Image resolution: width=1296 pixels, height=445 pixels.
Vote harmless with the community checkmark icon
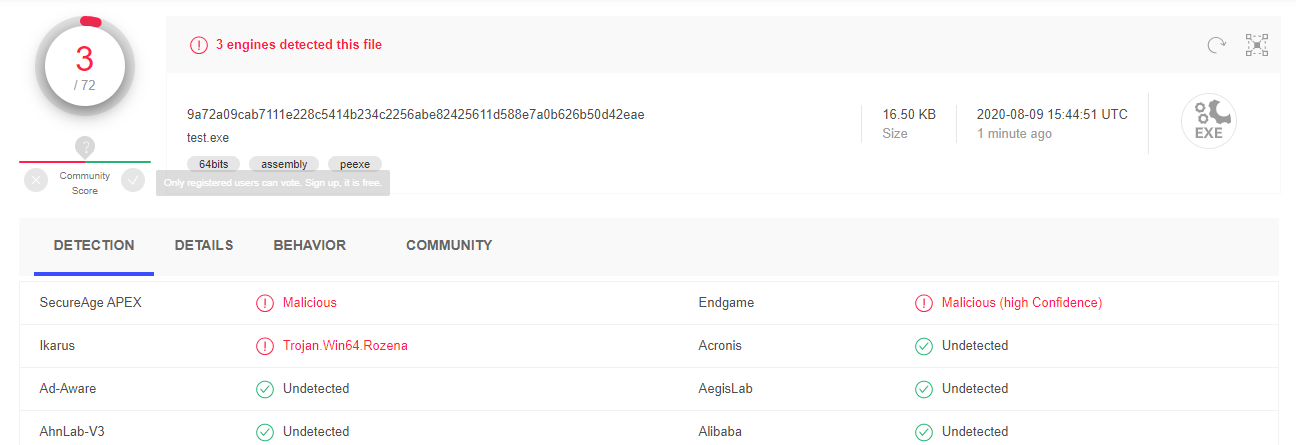pos(133,180)
